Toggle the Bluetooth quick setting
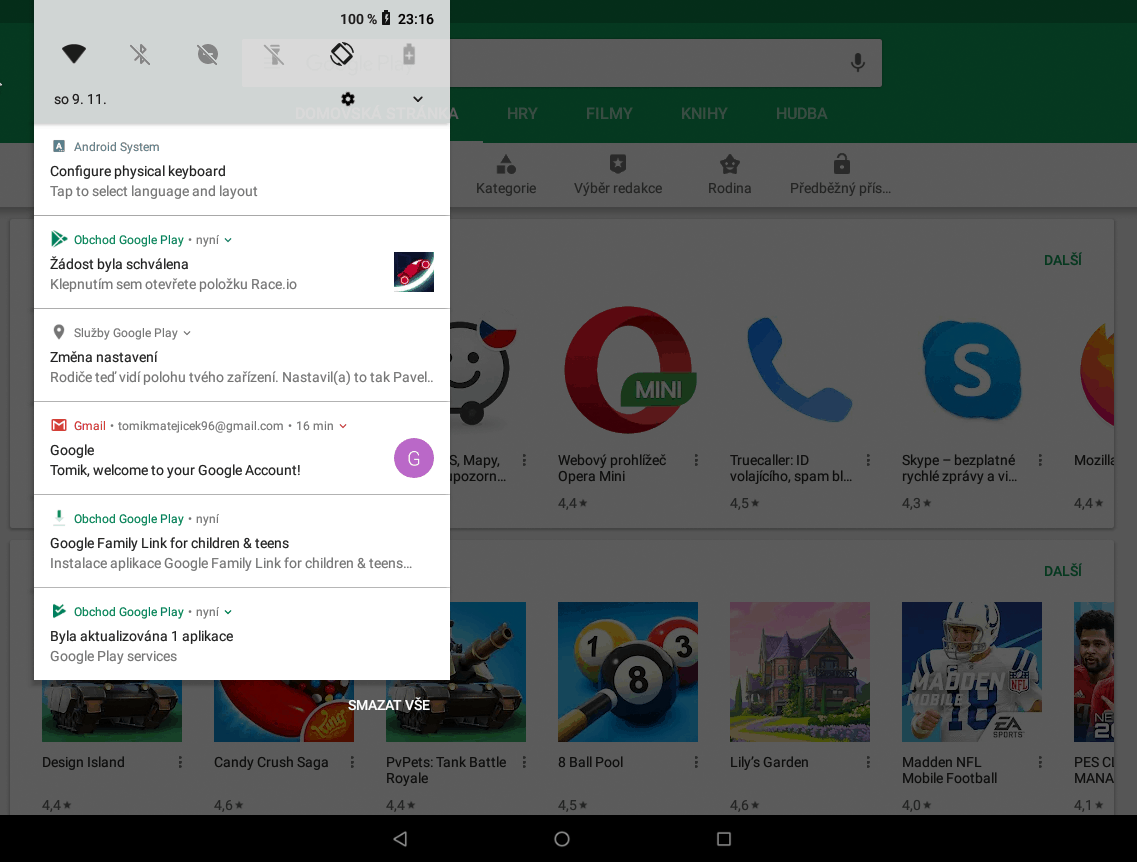The image size is (1137, 862). click(141, 54)
